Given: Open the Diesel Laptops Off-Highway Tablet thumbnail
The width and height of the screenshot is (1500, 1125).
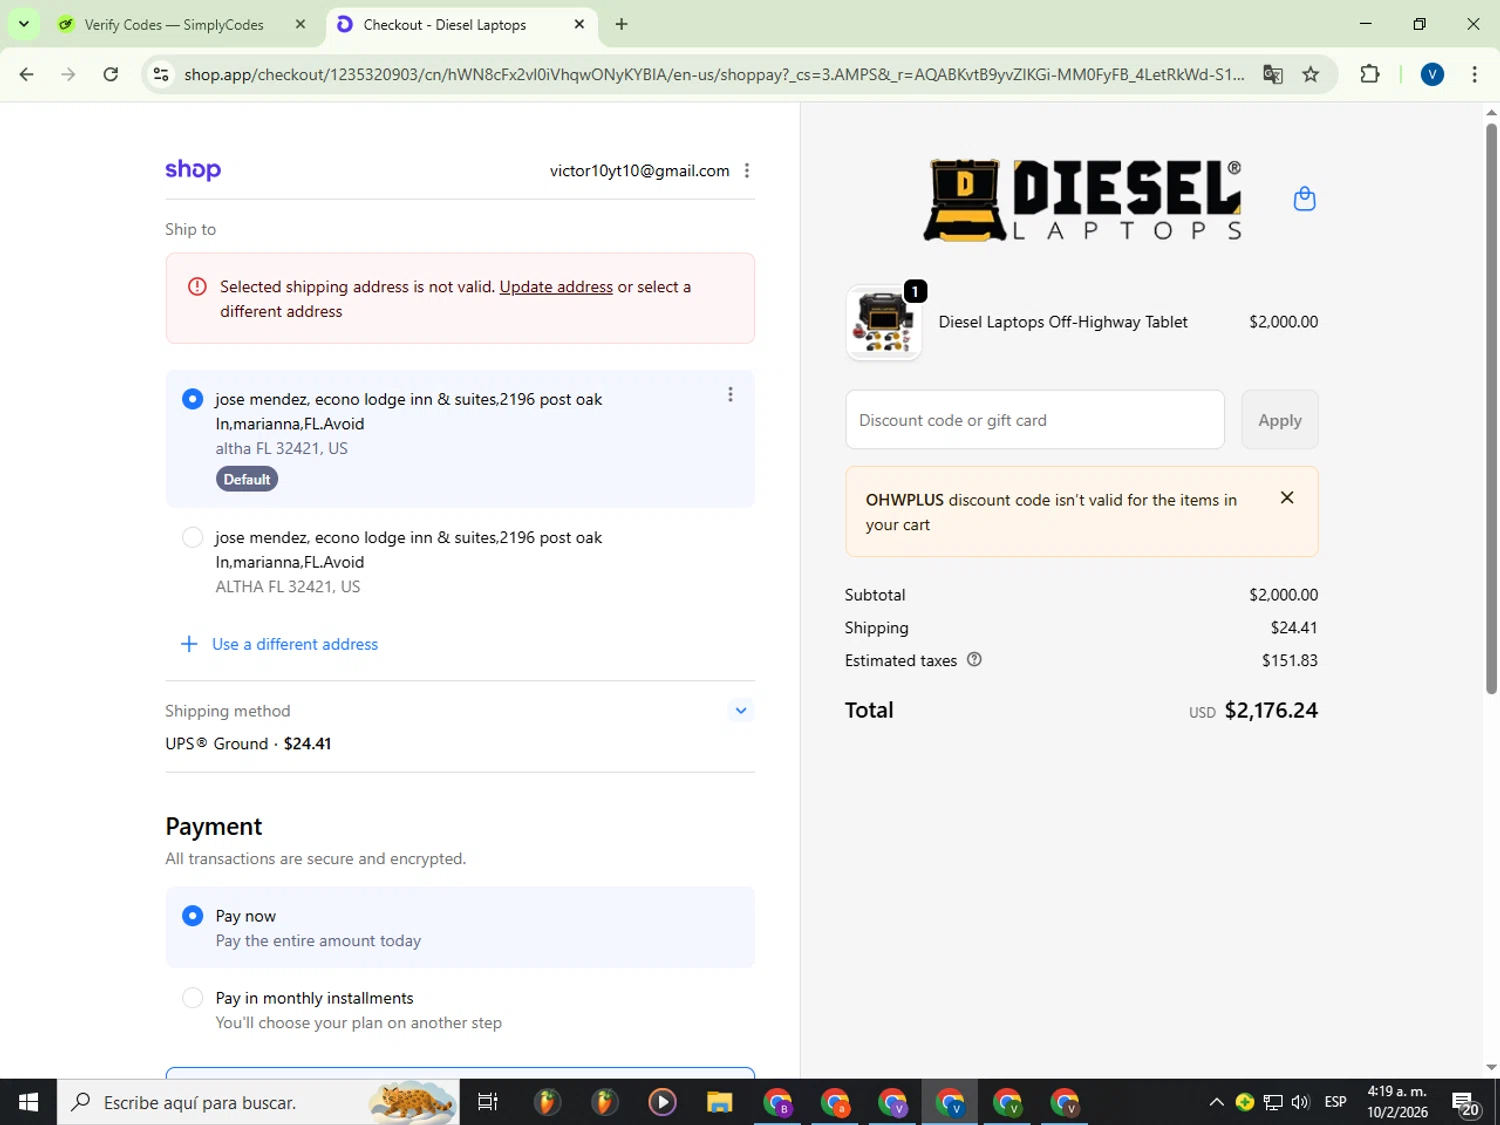Looking at the screenshot, I should click(884, 323).
